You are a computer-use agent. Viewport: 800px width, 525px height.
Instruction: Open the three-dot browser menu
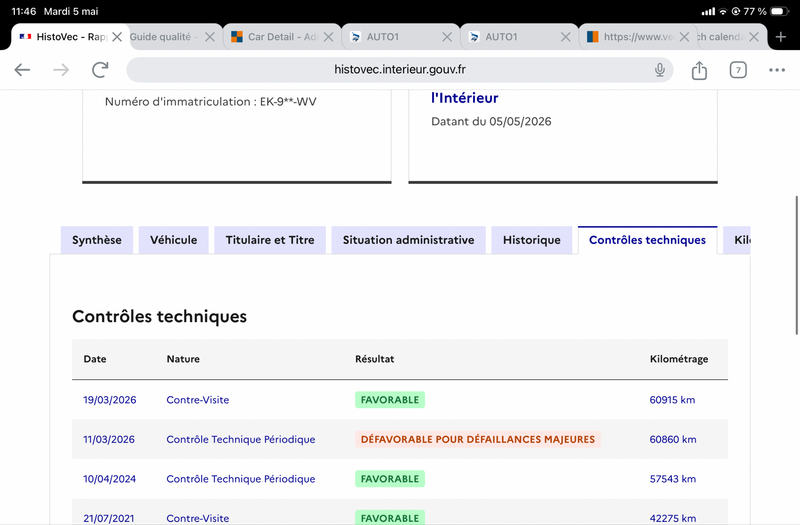(777, 70)
